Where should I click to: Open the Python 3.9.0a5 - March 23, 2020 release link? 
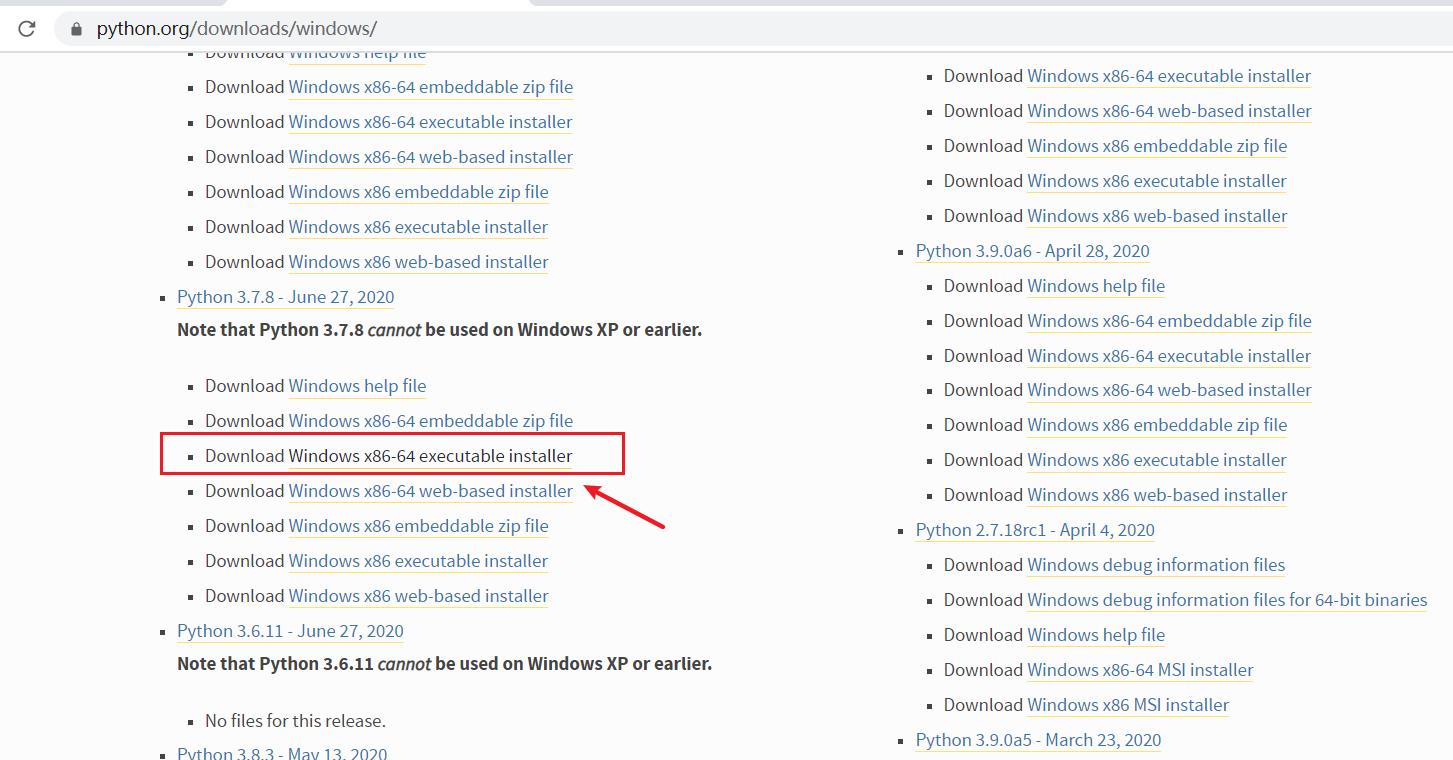1038,740
